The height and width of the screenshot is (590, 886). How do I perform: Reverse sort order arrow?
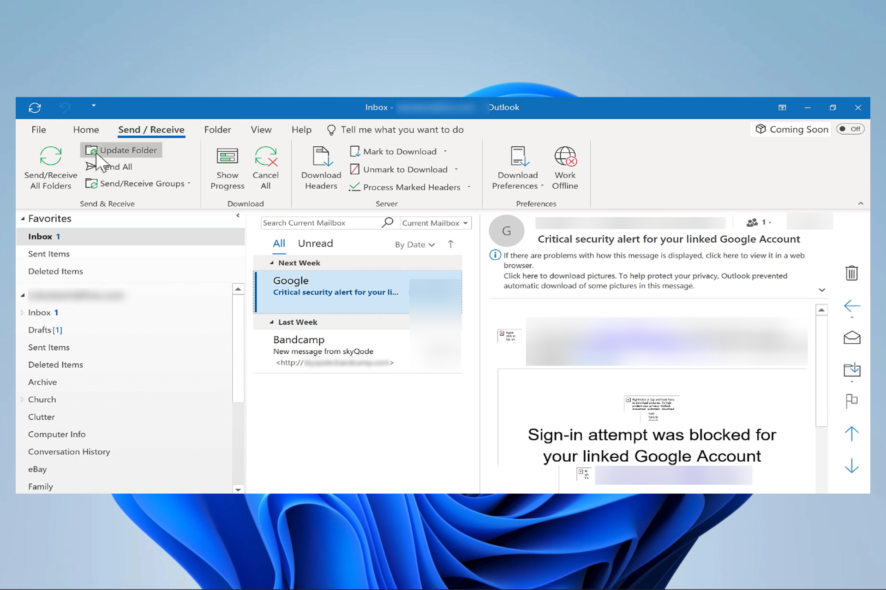tap(450, 244)
